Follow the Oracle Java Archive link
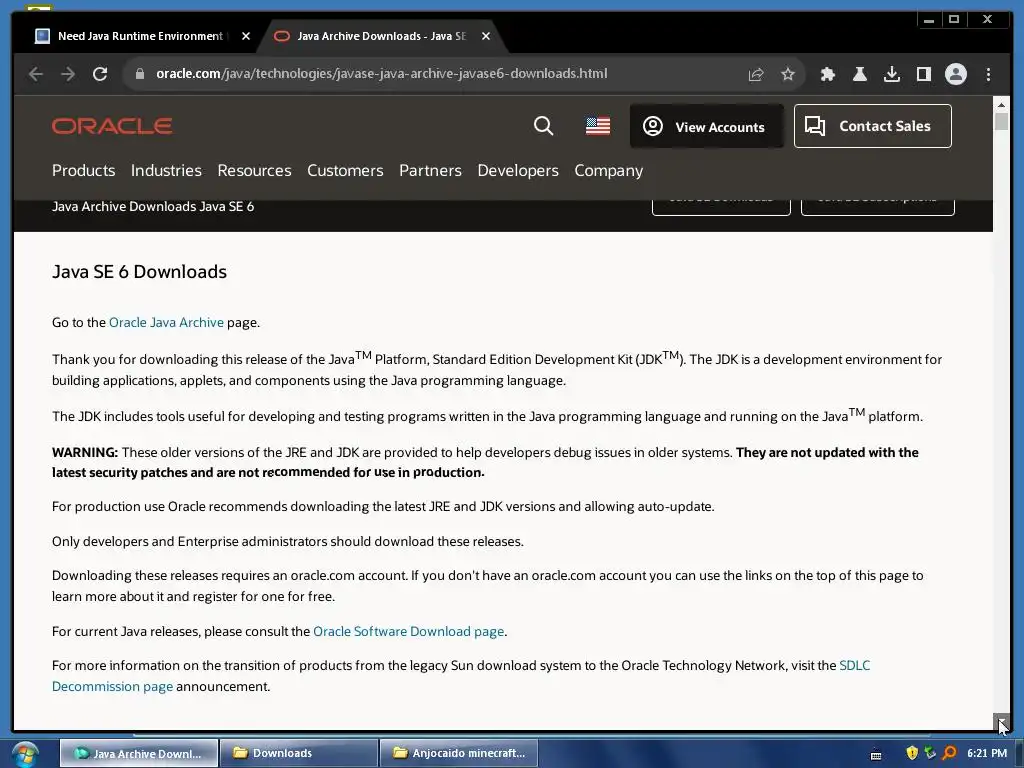Image resolution: width=1024 pixels, height=768 pixels. tap(166, 323)
